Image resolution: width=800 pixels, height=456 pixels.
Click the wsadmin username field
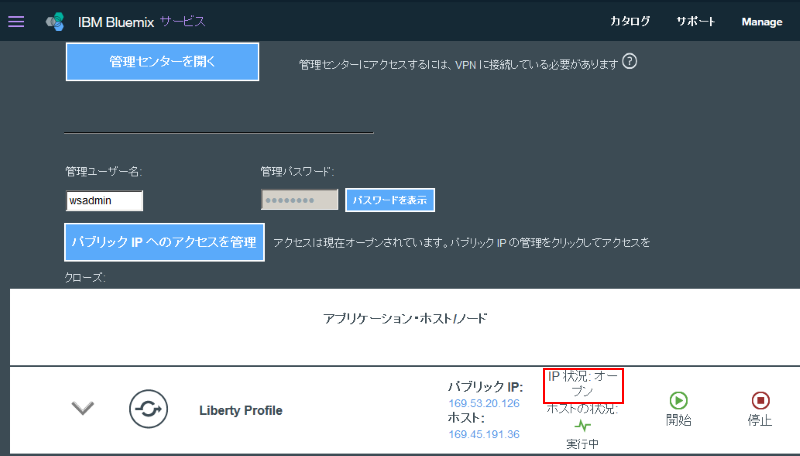coord(105,200)
